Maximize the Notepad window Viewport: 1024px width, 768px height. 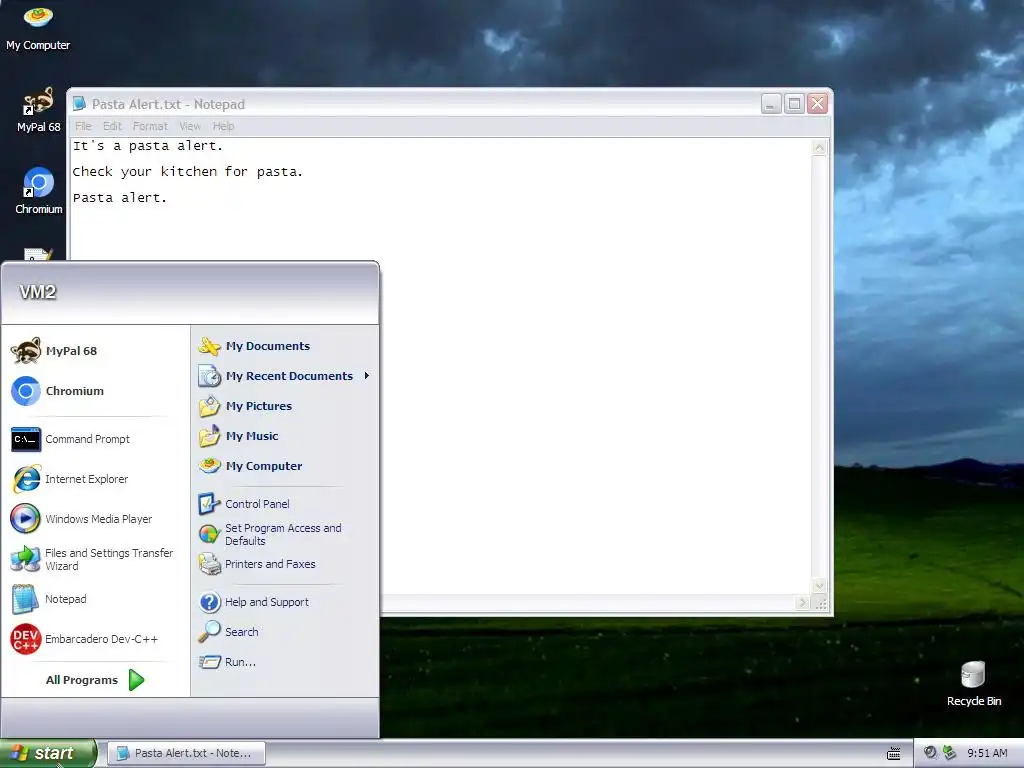[x=794, y=103]
